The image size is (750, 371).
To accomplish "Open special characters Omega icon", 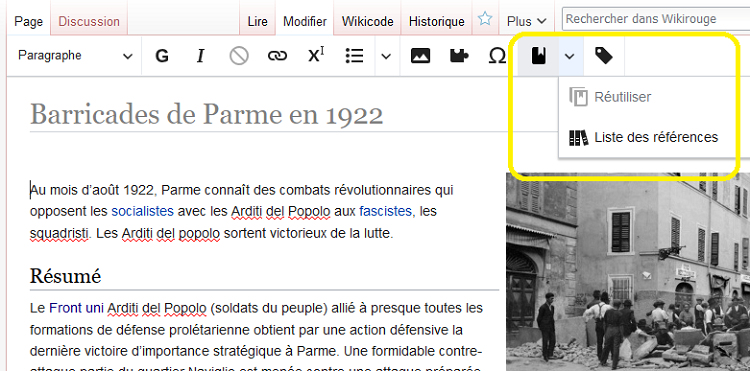I will [x=497, y=56].
